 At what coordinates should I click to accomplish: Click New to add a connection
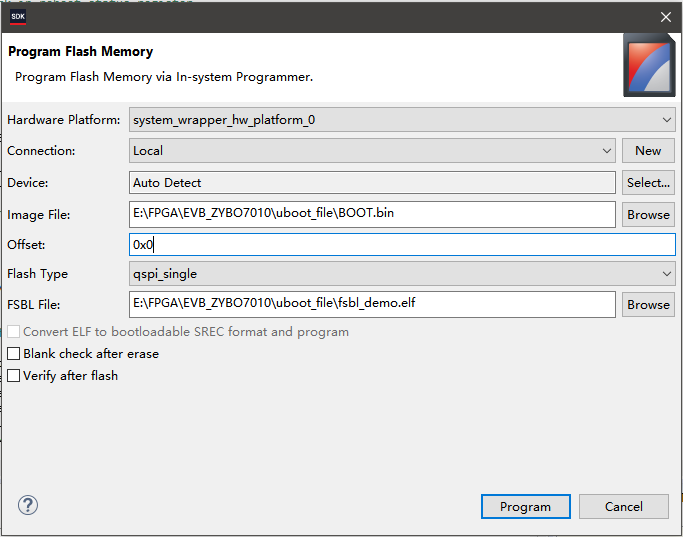click(648, 151)
